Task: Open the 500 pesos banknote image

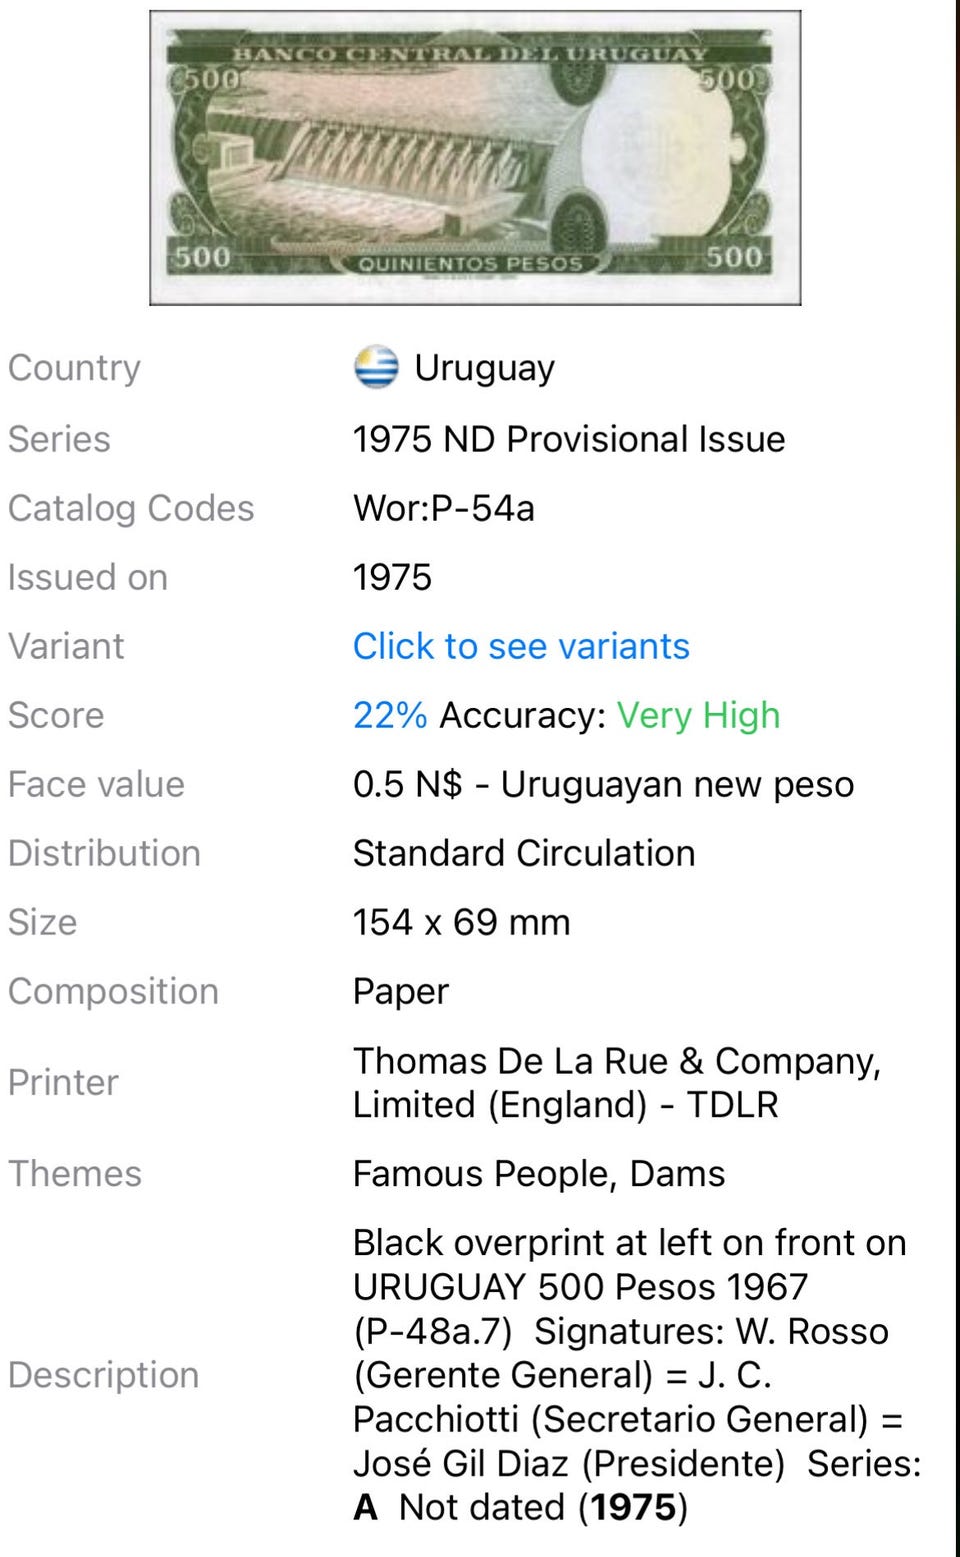Action: pyautogui.click(x=475, y=158)
